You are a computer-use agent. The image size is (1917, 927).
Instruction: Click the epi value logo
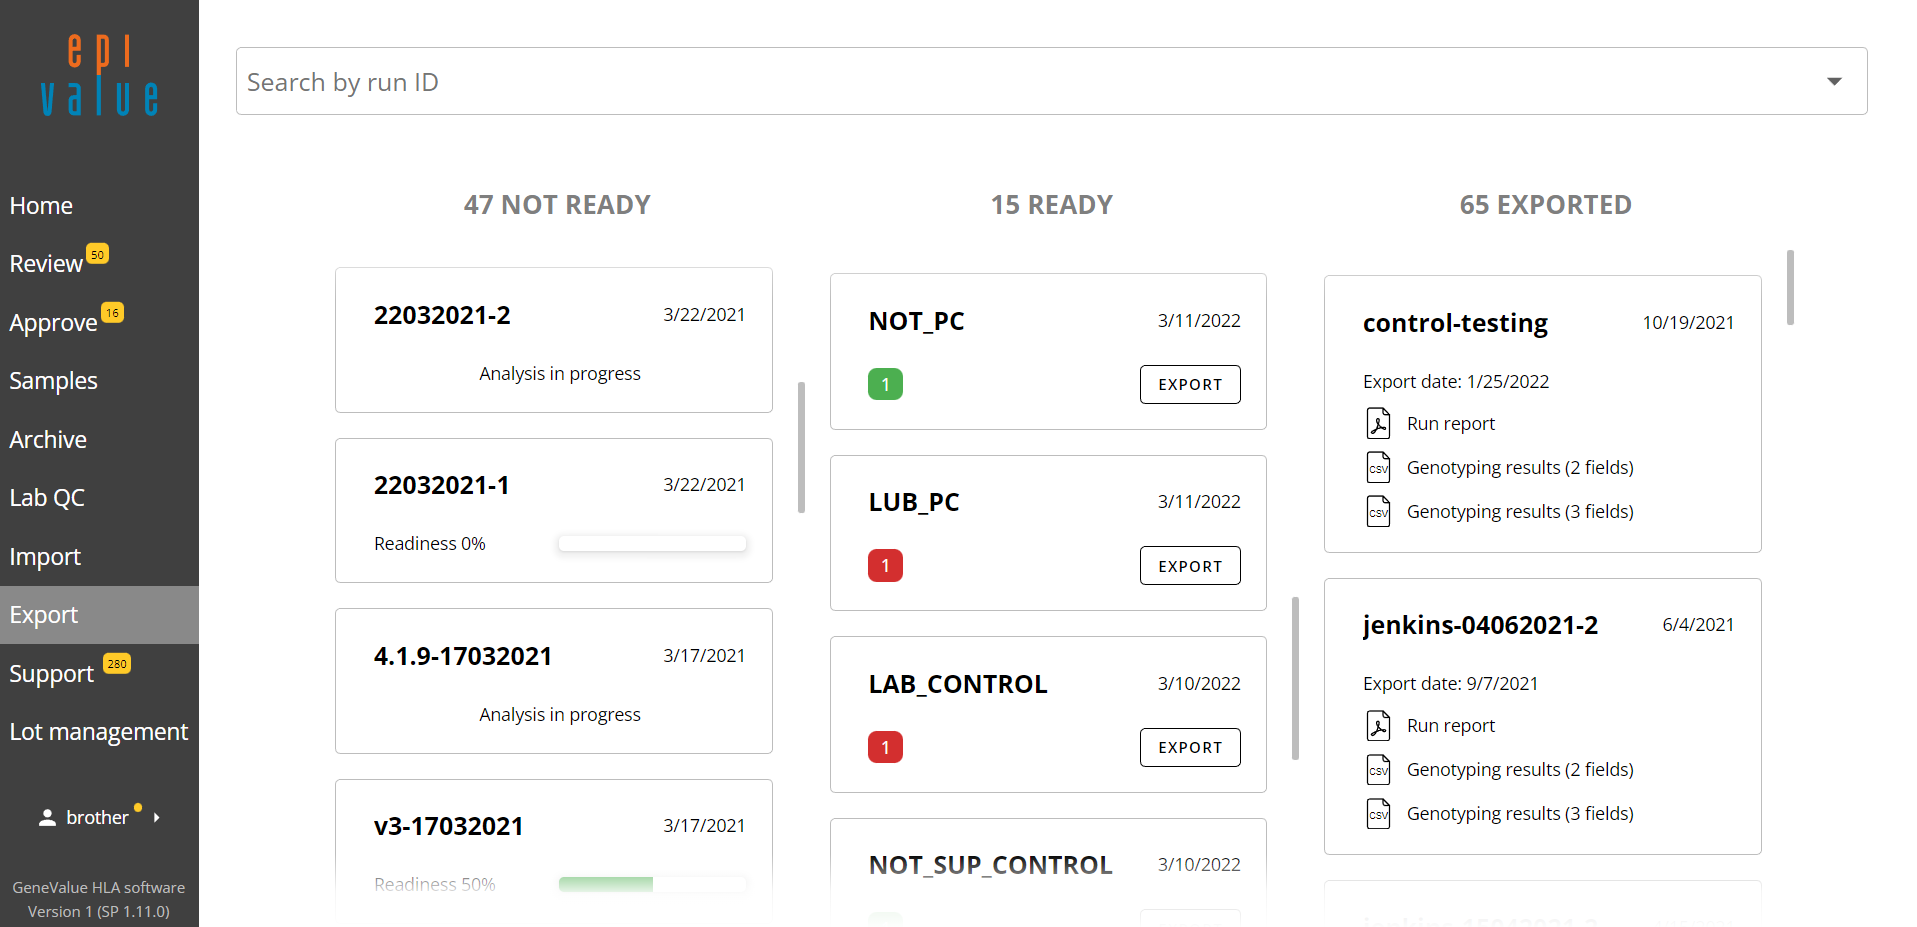point(99,76)
